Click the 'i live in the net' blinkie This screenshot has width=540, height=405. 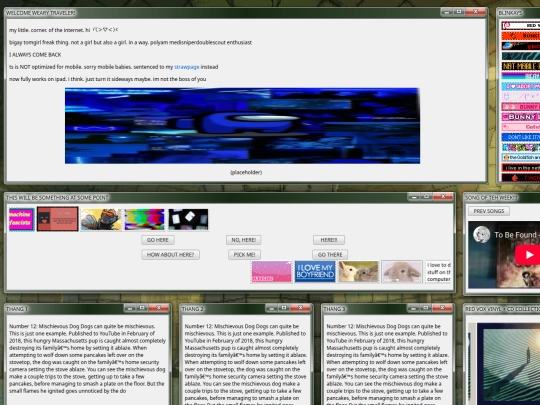(x=521, y=168)
